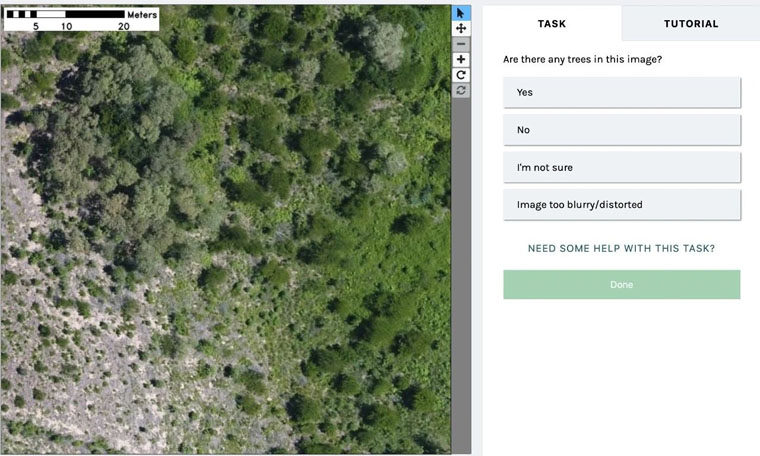Select 'Image too blurry/distorted' option

click(x=621, y=205)
